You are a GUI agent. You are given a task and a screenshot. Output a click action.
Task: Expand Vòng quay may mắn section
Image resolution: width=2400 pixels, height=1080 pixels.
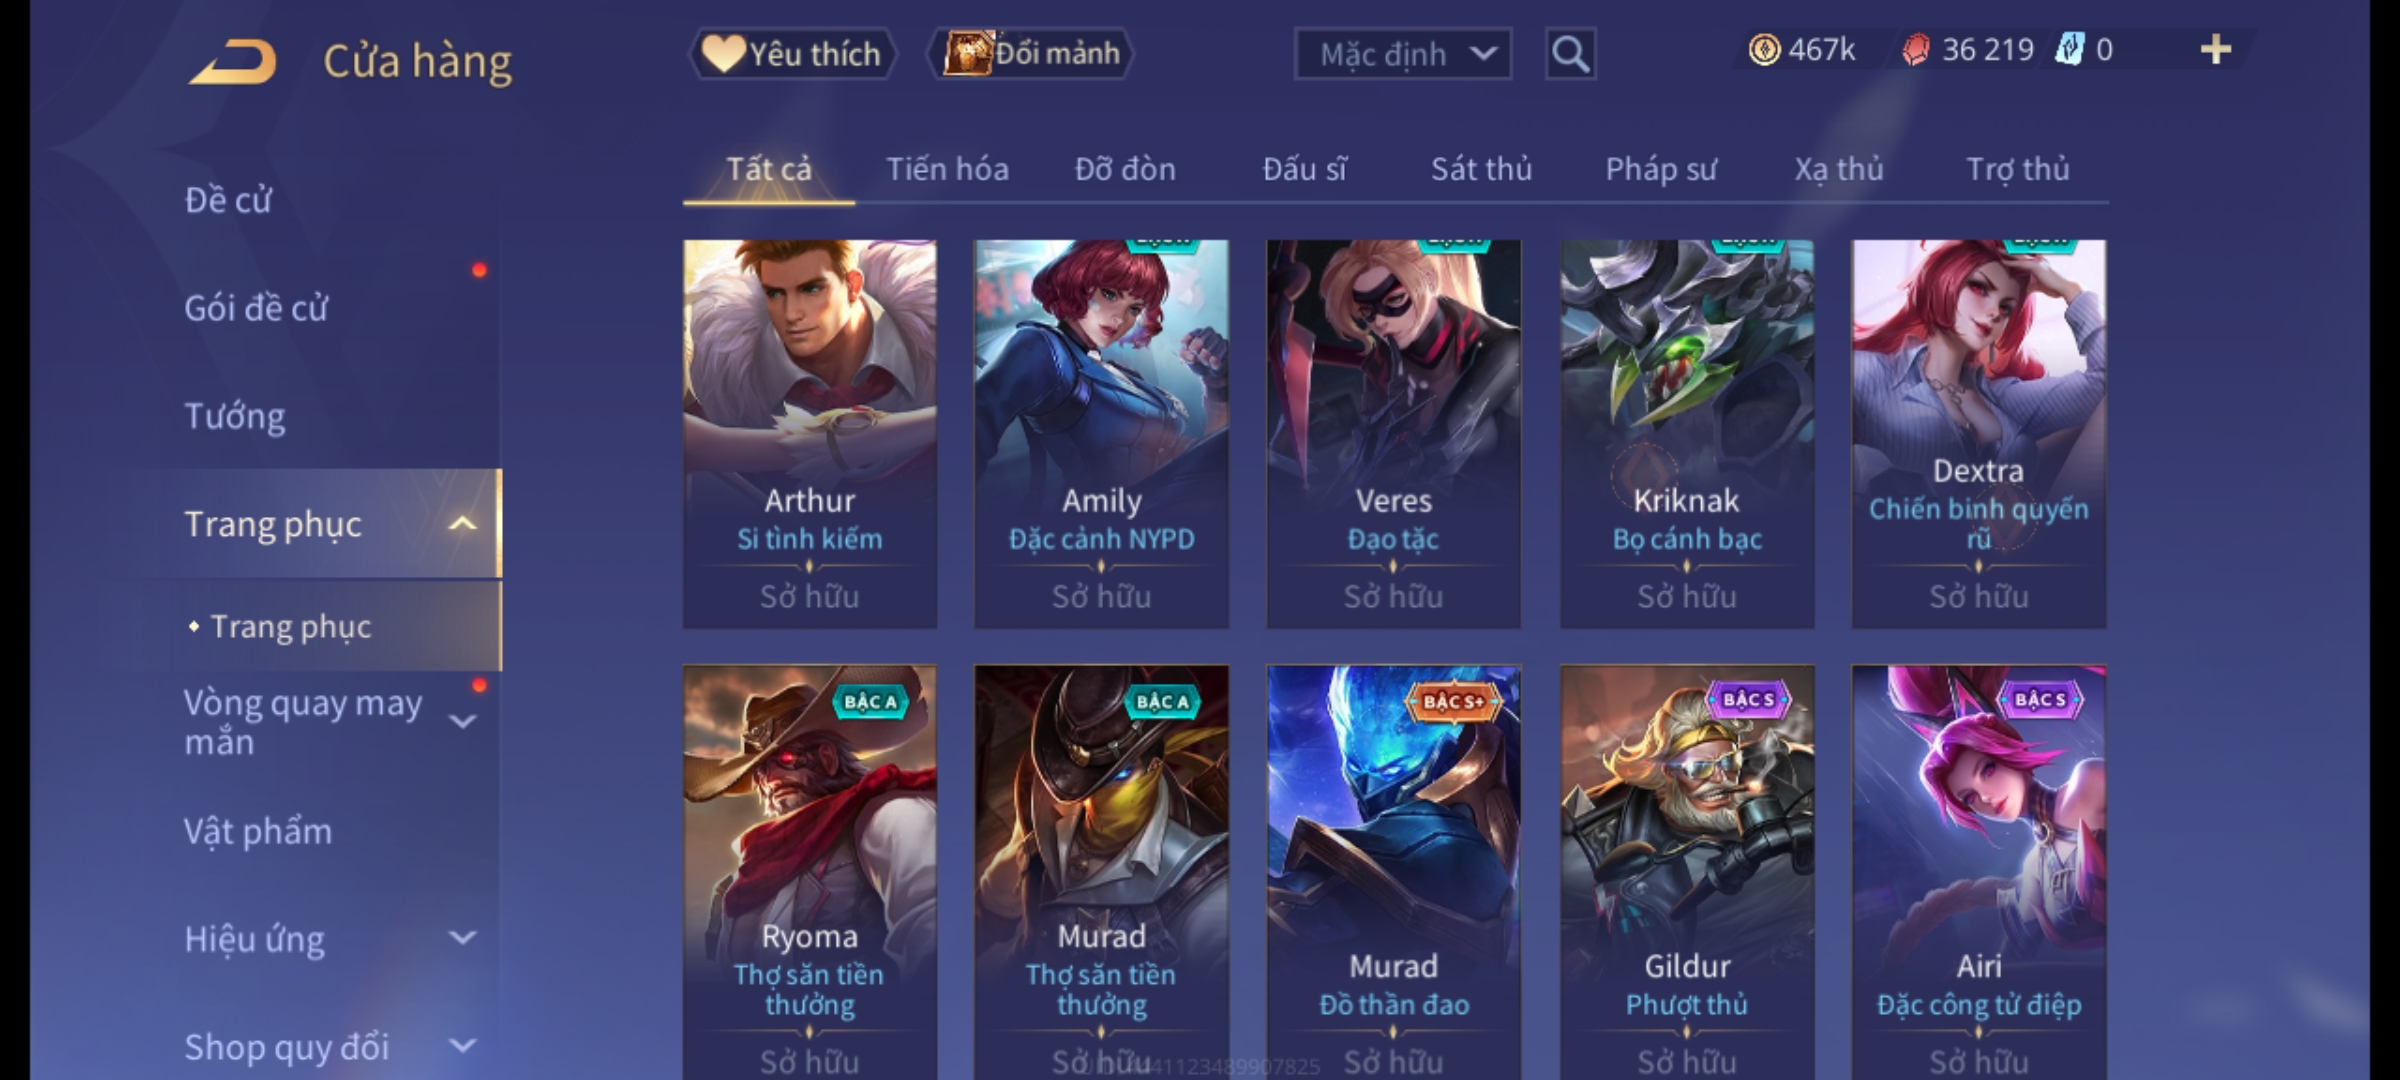click(462, 721)
